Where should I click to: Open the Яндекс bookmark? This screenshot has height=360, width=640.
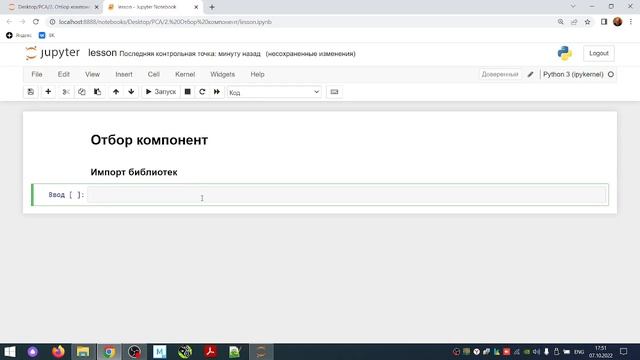pos(19,36)
